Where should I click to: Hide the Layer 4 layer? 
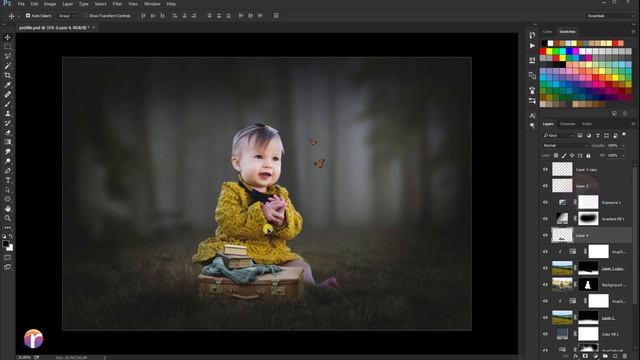coord(545,235)
